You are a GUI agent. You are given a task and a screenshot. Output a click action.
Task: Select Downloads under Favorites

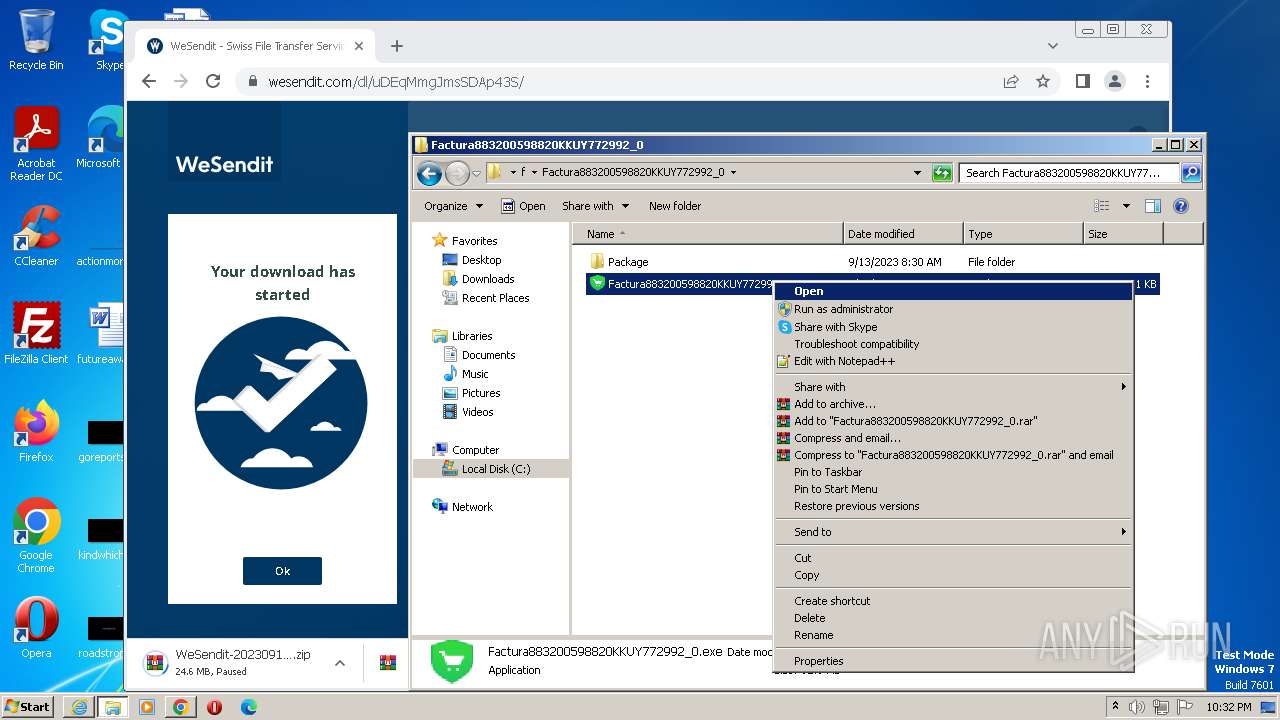[488, 279]
